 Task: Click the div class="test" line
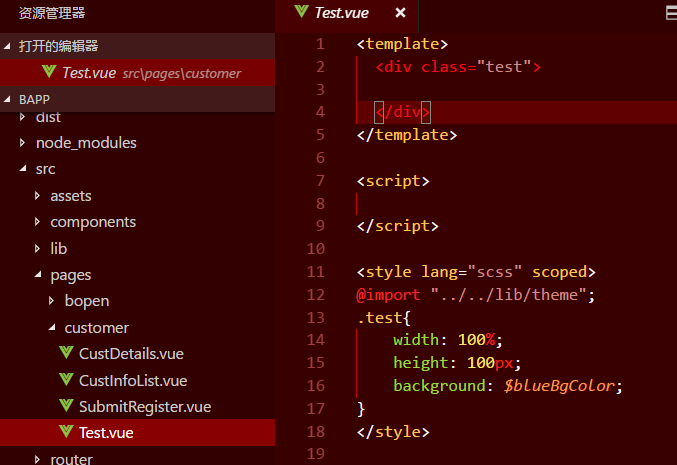click(458, 67)
